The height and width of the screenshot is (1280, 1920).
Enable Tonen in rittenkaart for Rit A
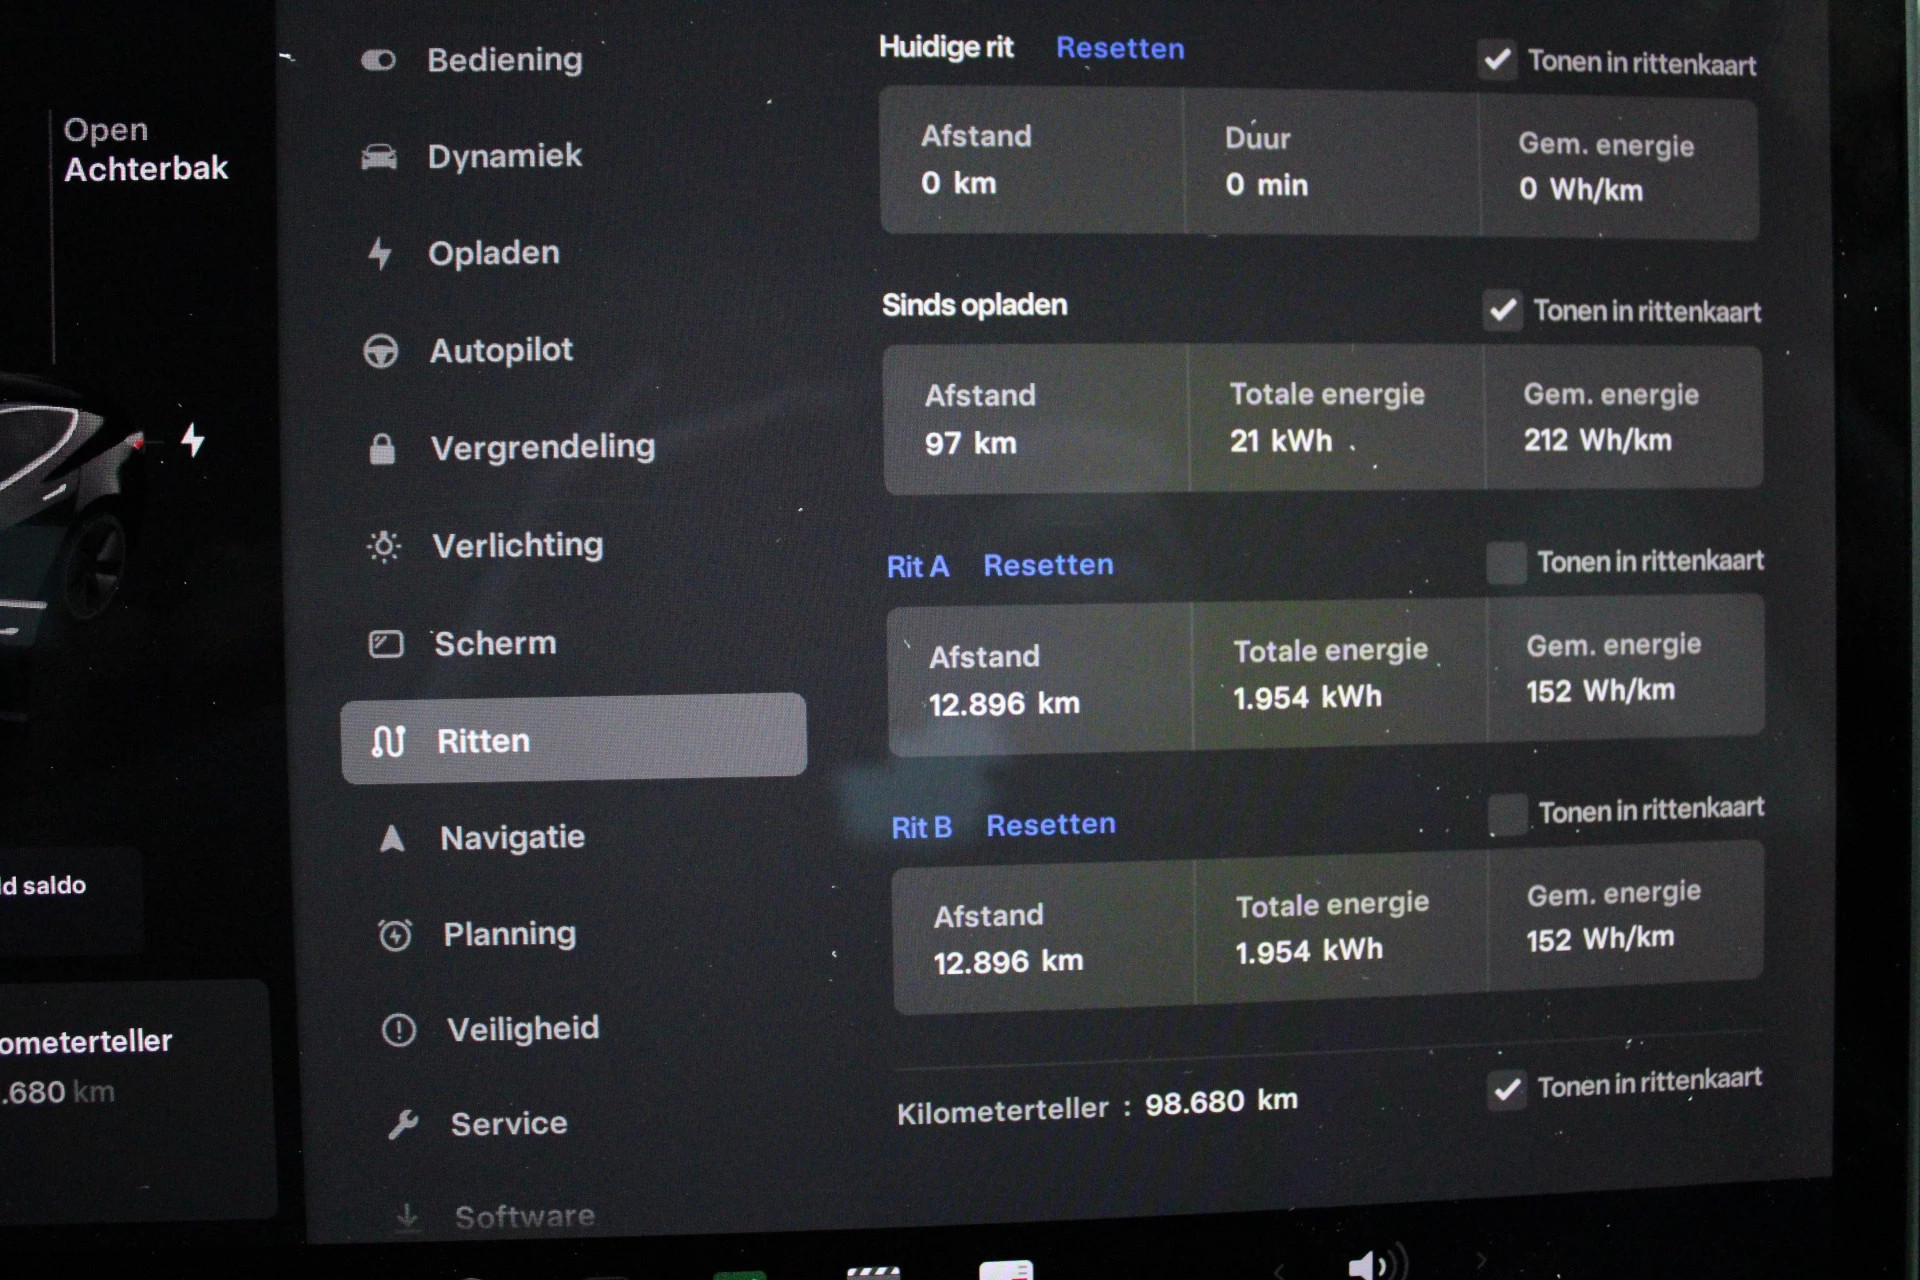pos(1506,563)
